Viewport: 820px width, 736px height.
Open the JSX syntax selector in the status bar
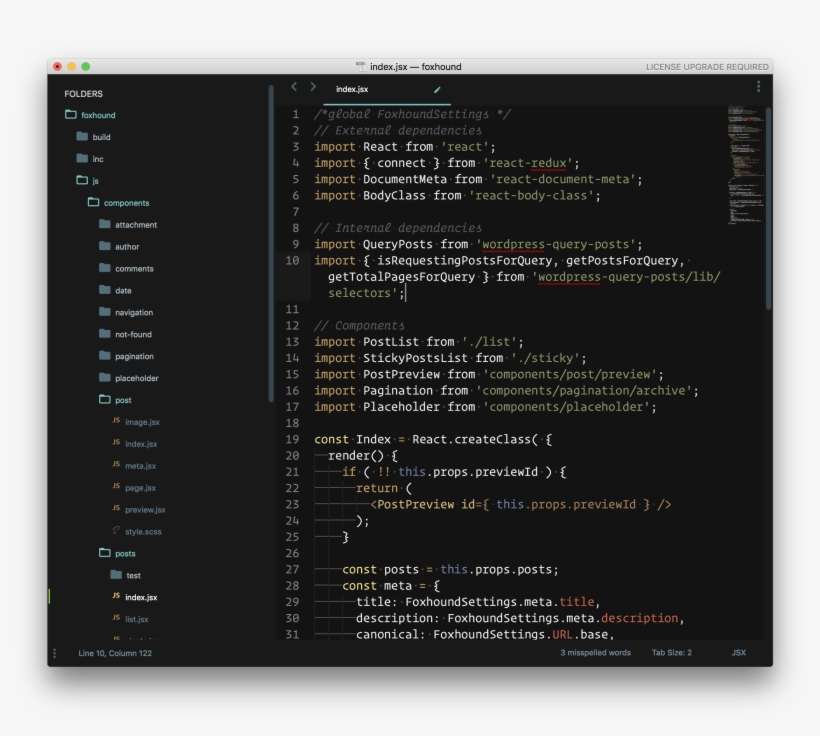coord(741,652)
